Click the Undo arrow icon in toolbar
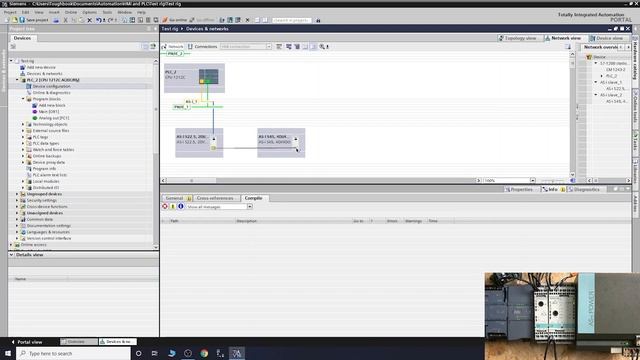The image size is (640, 360). tap(99, 20)
